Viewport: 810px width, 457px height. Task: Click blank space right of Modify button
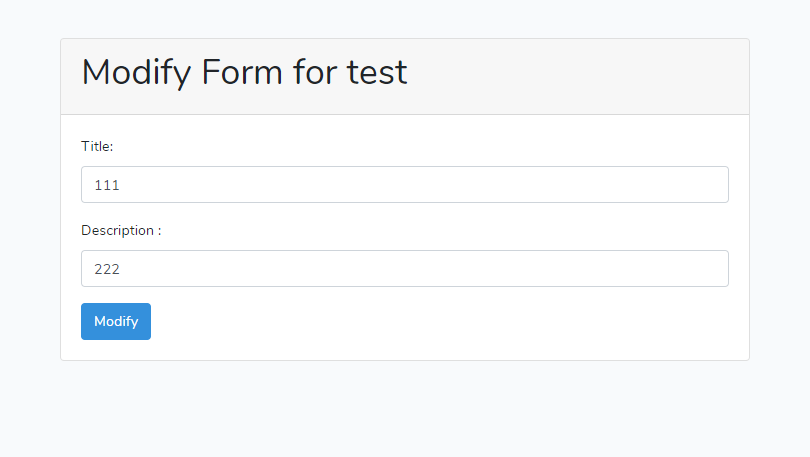450,321
